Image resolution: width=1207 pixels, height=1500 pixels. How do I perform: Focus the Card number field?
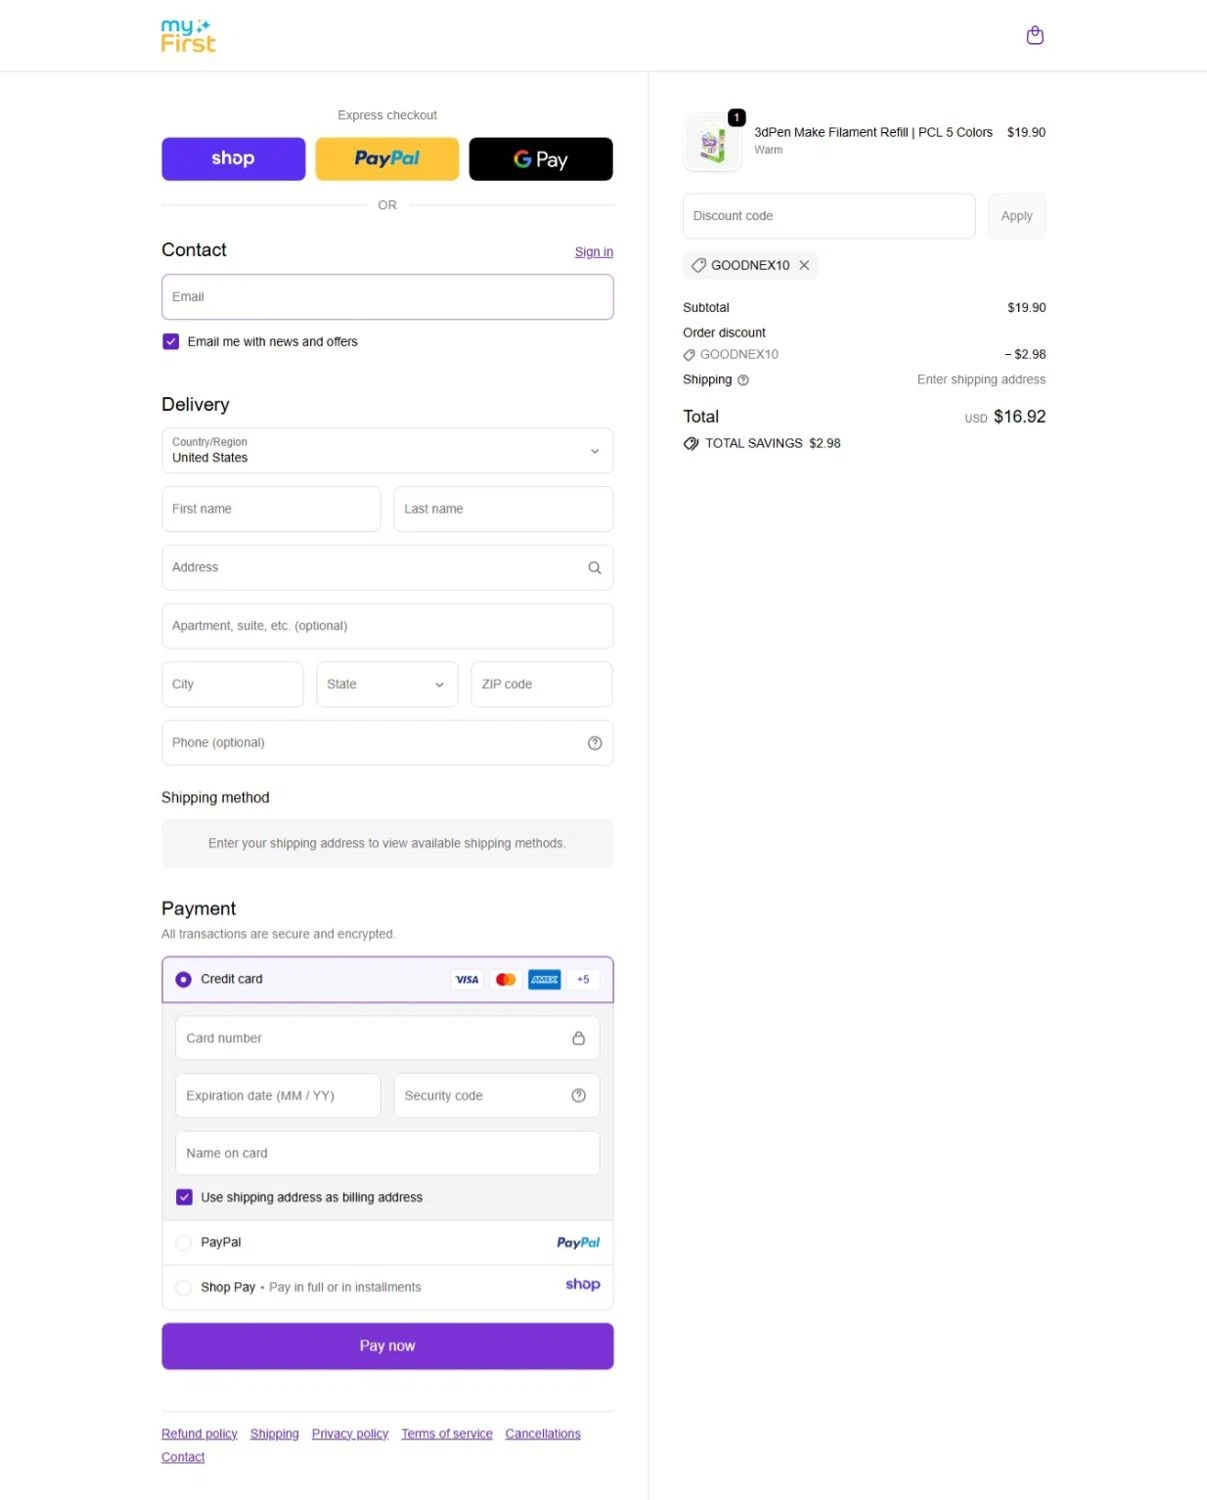tap(387, 1038)
